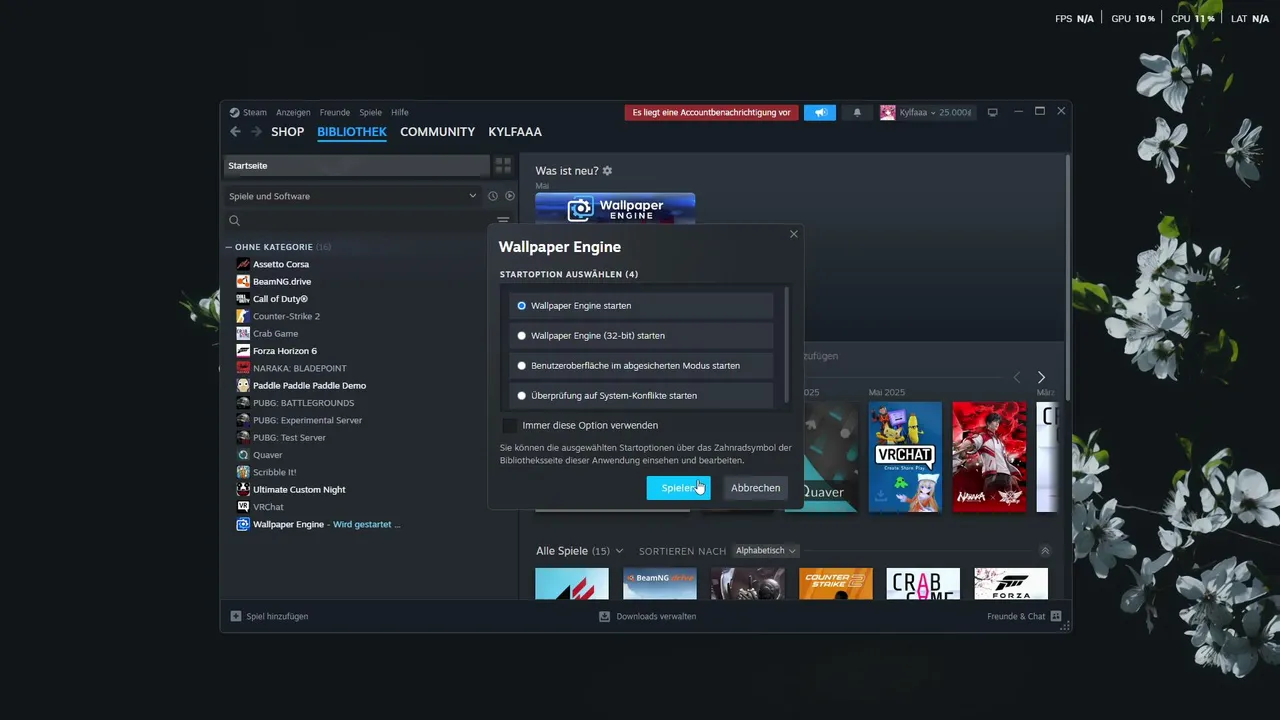Click the Counter-Strike 2 icon in the list
This screenshot has height=720, width=1280.
[243, 316]
